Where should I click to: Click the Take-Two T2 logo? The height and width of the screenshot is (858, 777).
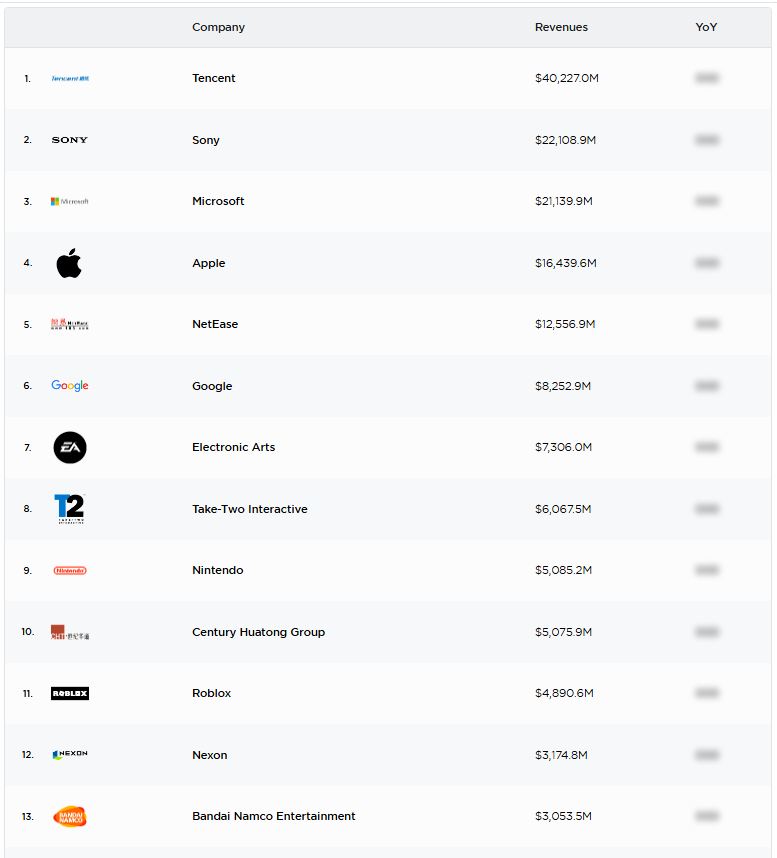69,508
